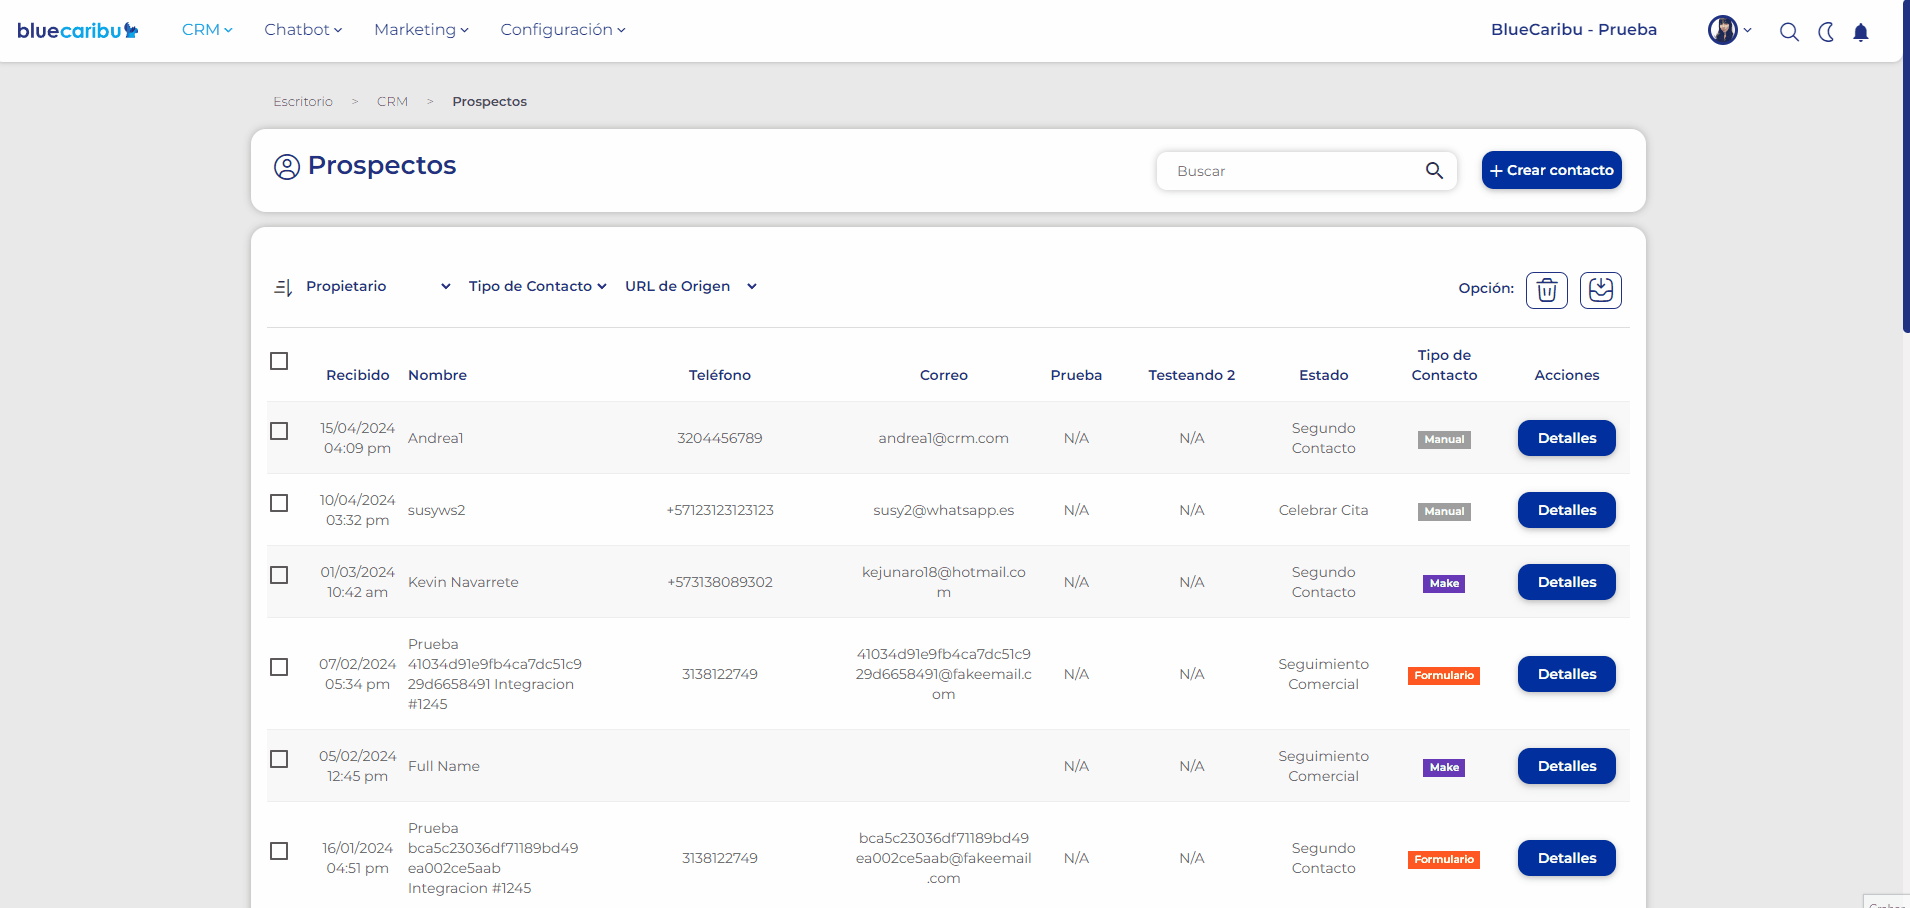Open the Chatbot menu
This screenshot has height=908, width=1910.
point(302,30)
